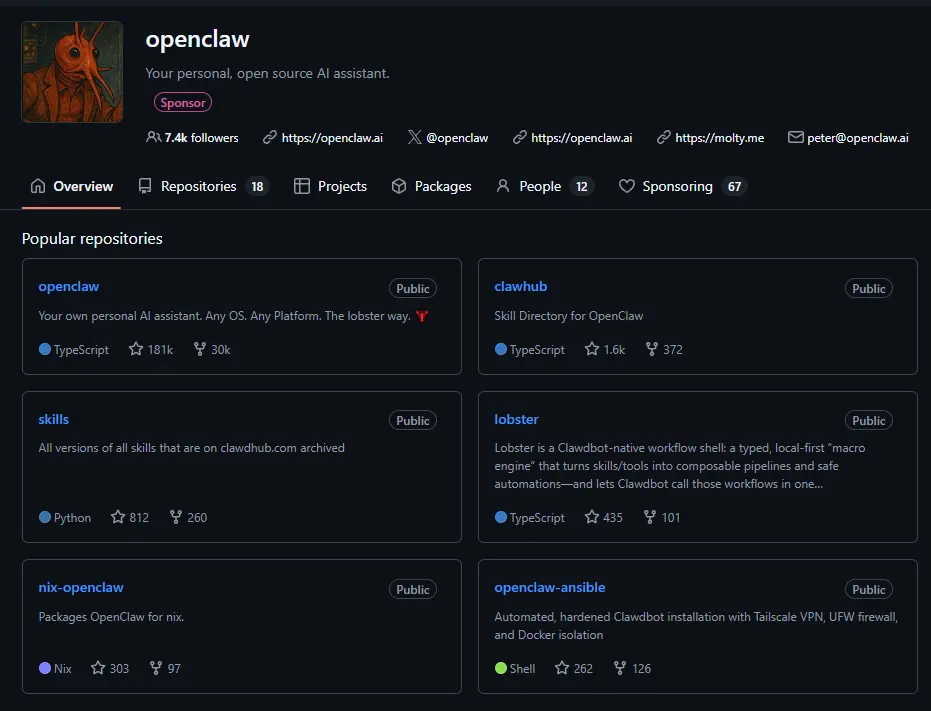Click the X icon next to @openclaw handle

pos(413,137)
